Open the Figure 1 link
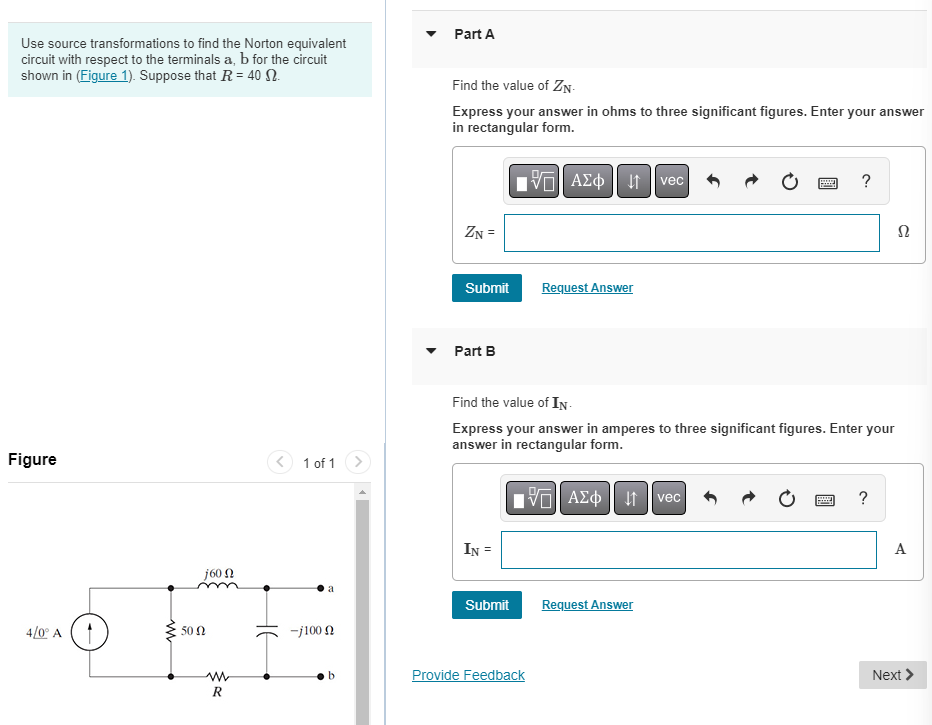The width and height of the screenshot is (932, 725). [x=103, y=75]
